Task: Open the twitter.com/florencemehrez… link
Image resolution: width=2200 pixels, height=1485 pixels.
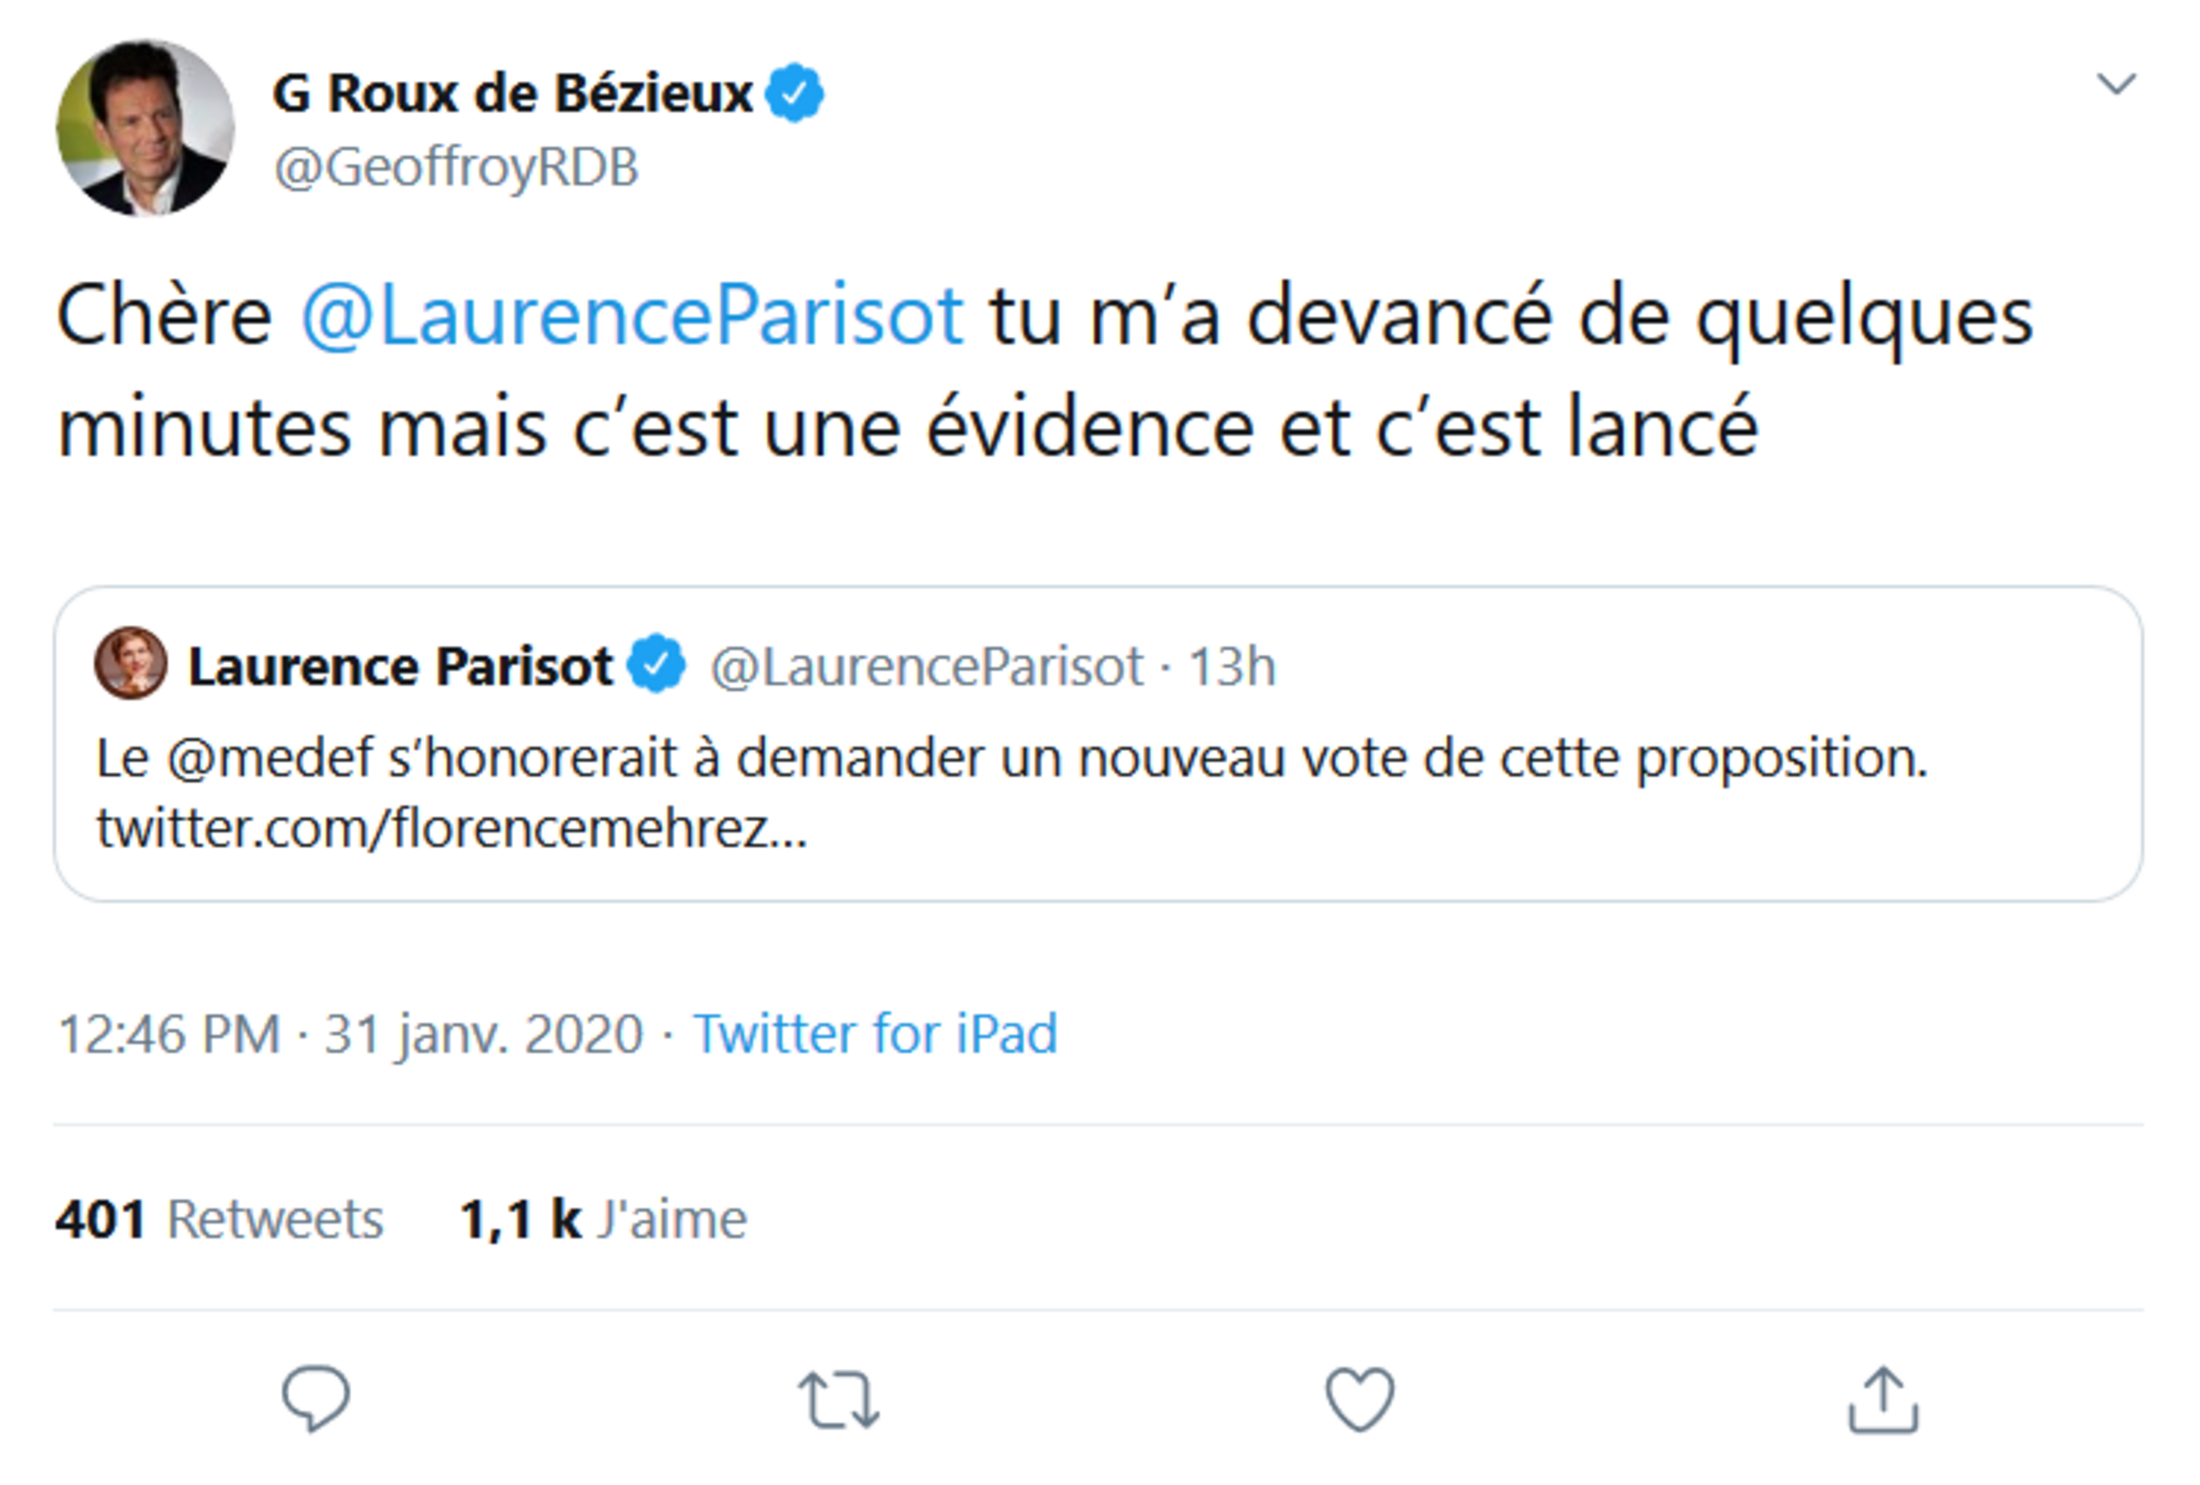Action: [451, 828]
